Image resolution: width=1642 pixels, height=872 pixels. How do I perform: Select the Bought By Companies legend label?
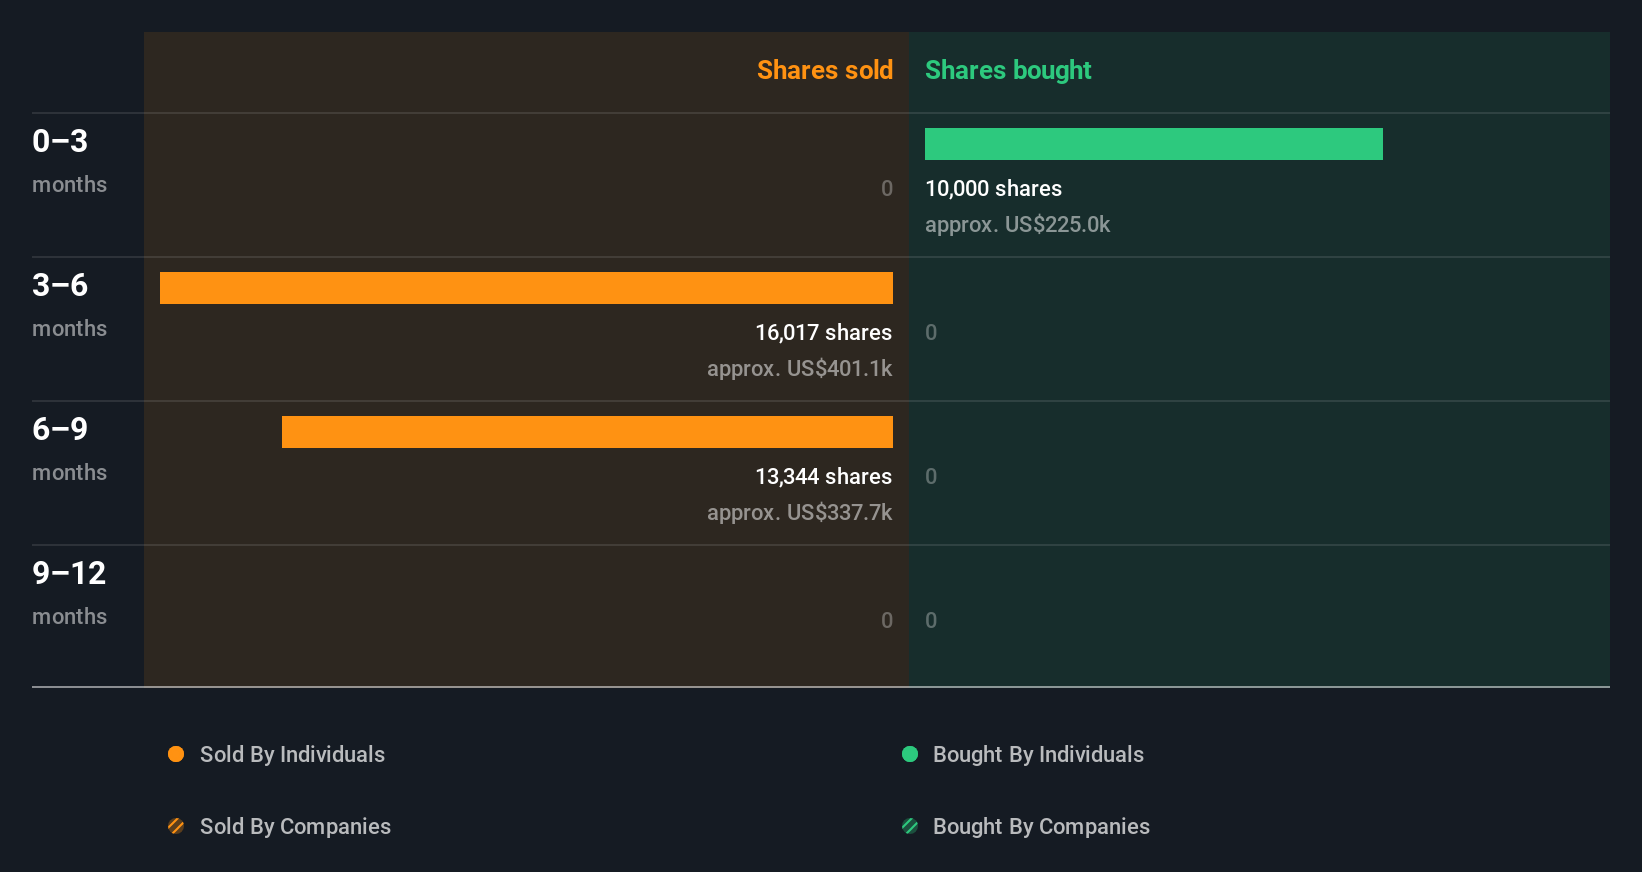click(x=1041, y=827)
